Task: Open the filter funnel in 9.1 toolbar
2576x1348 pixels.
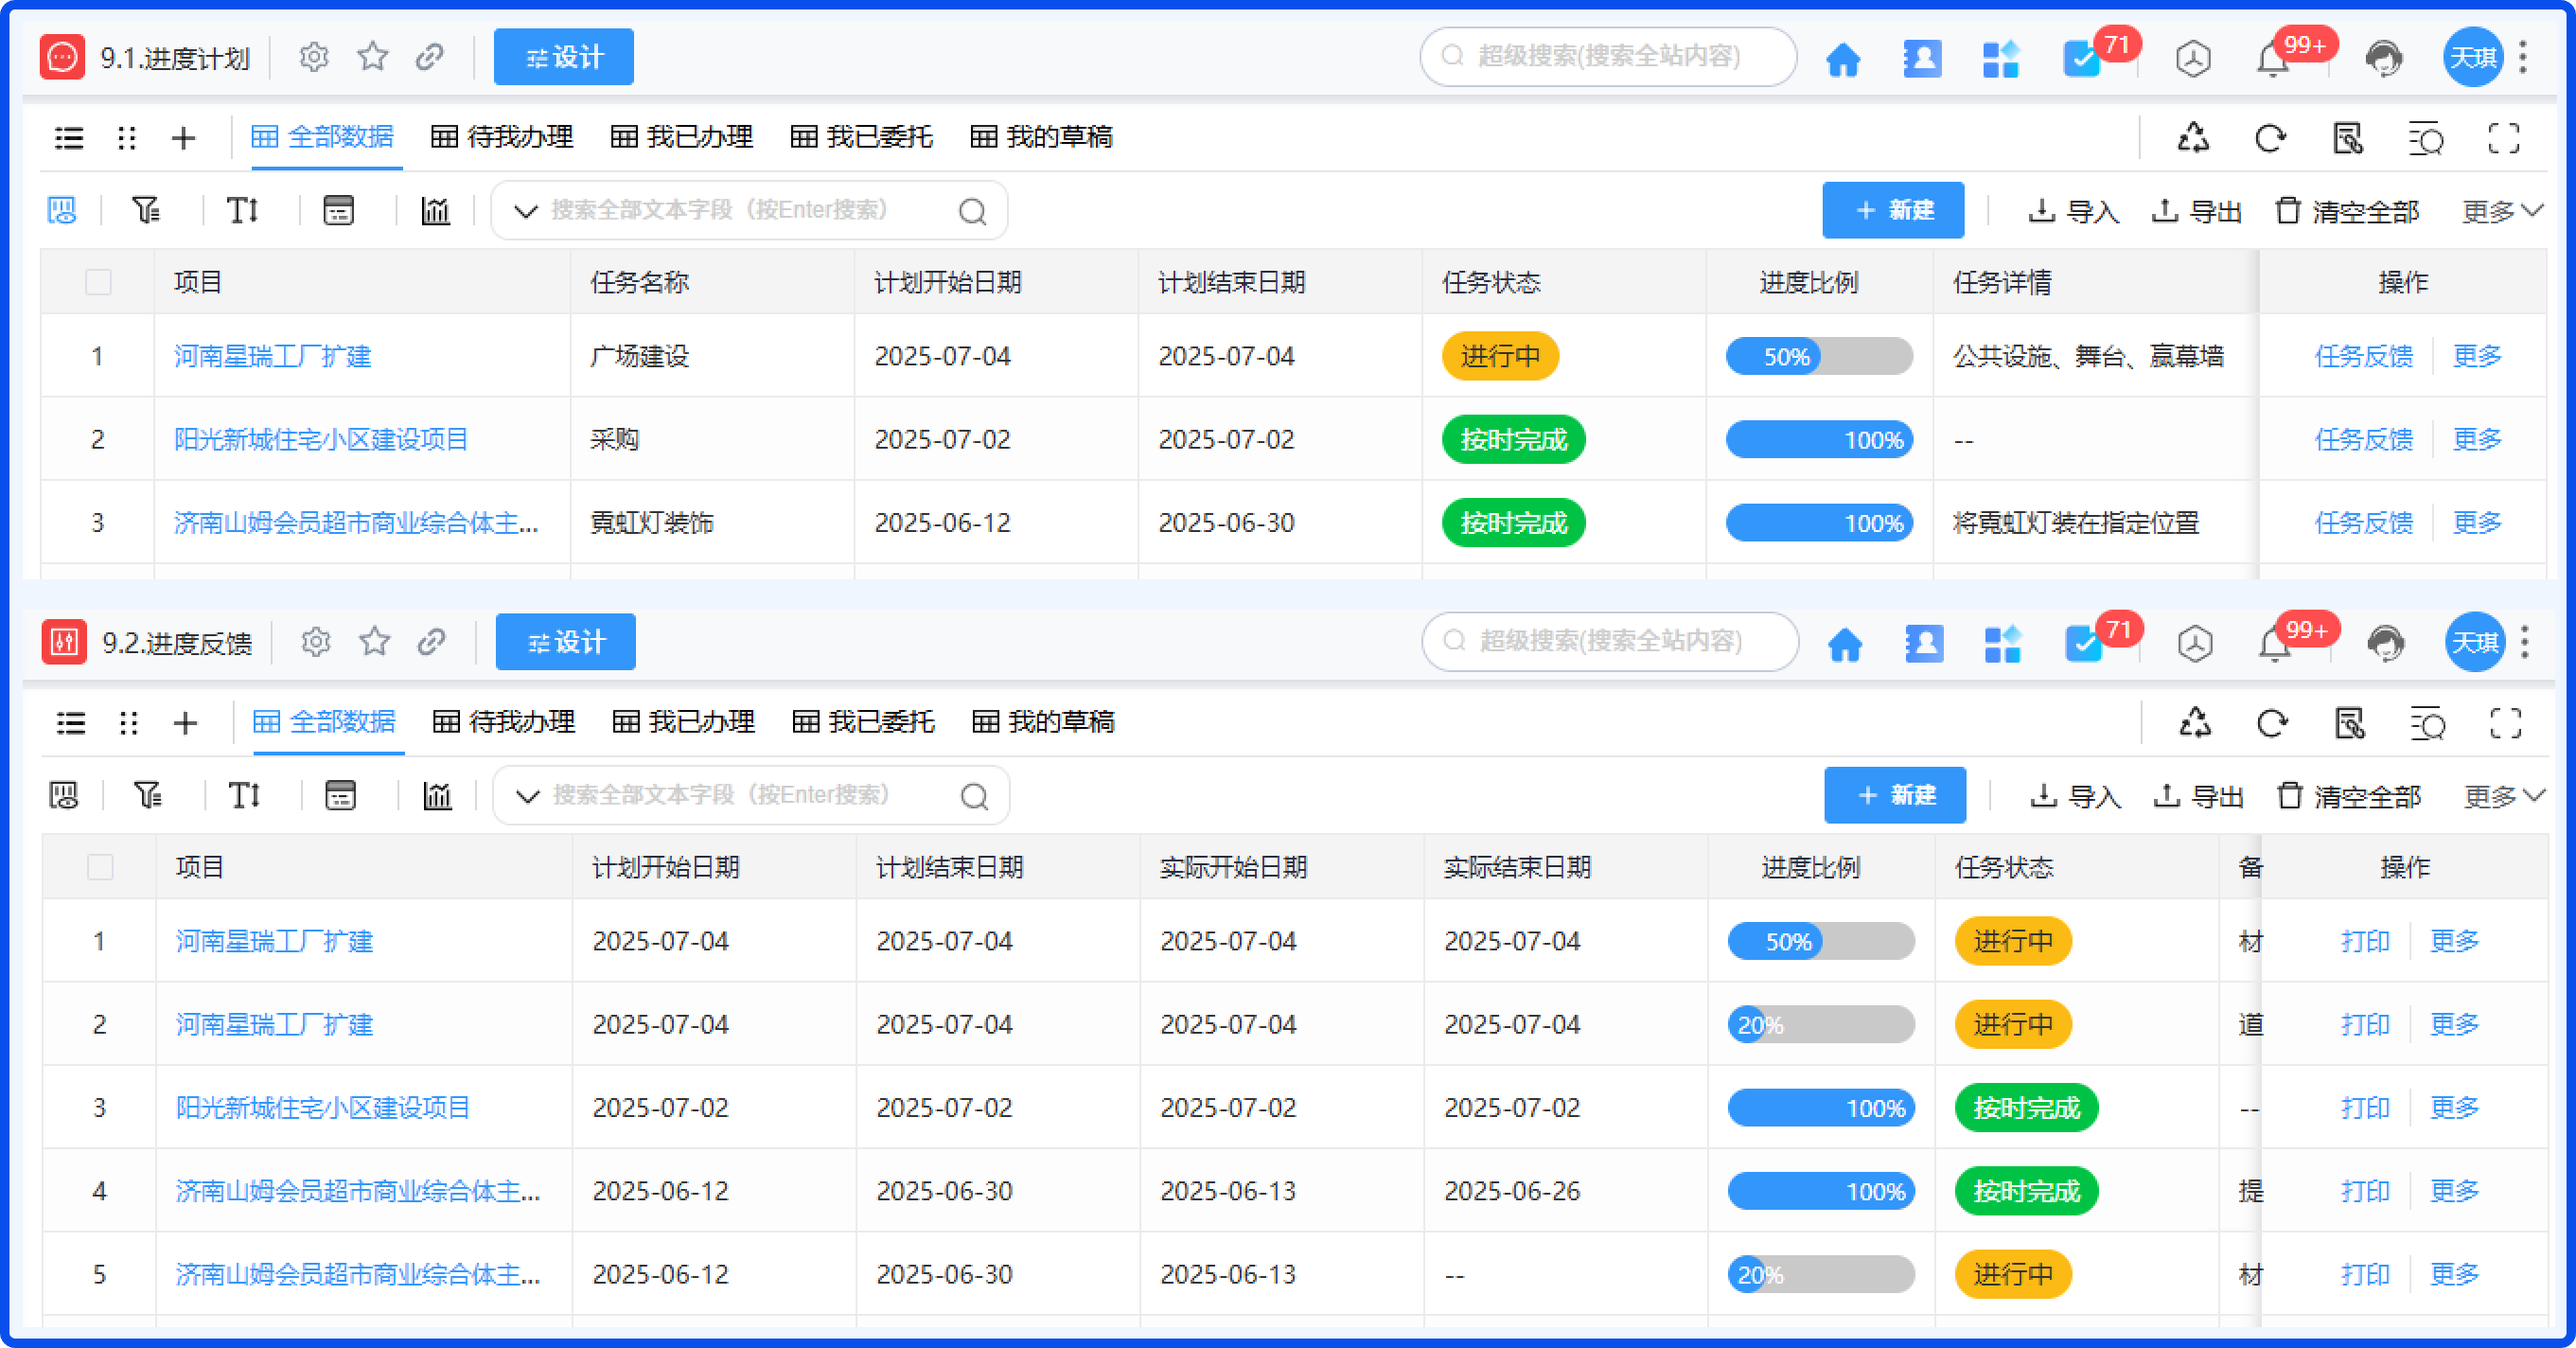Action: (x=146, y=210)
